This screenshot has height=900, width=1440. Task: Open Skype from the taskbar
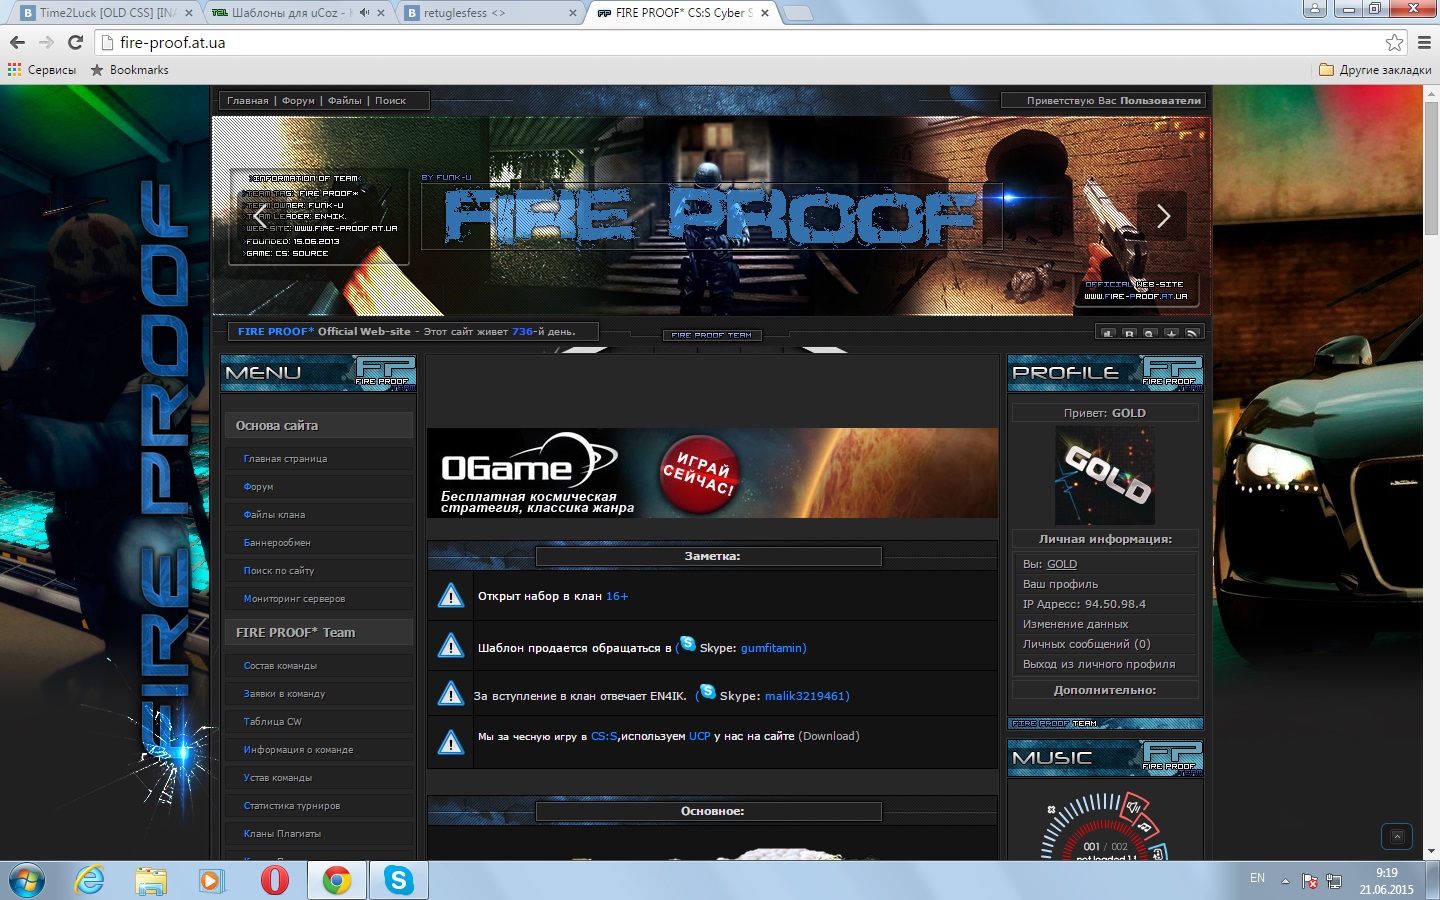(x=399, y=881)
